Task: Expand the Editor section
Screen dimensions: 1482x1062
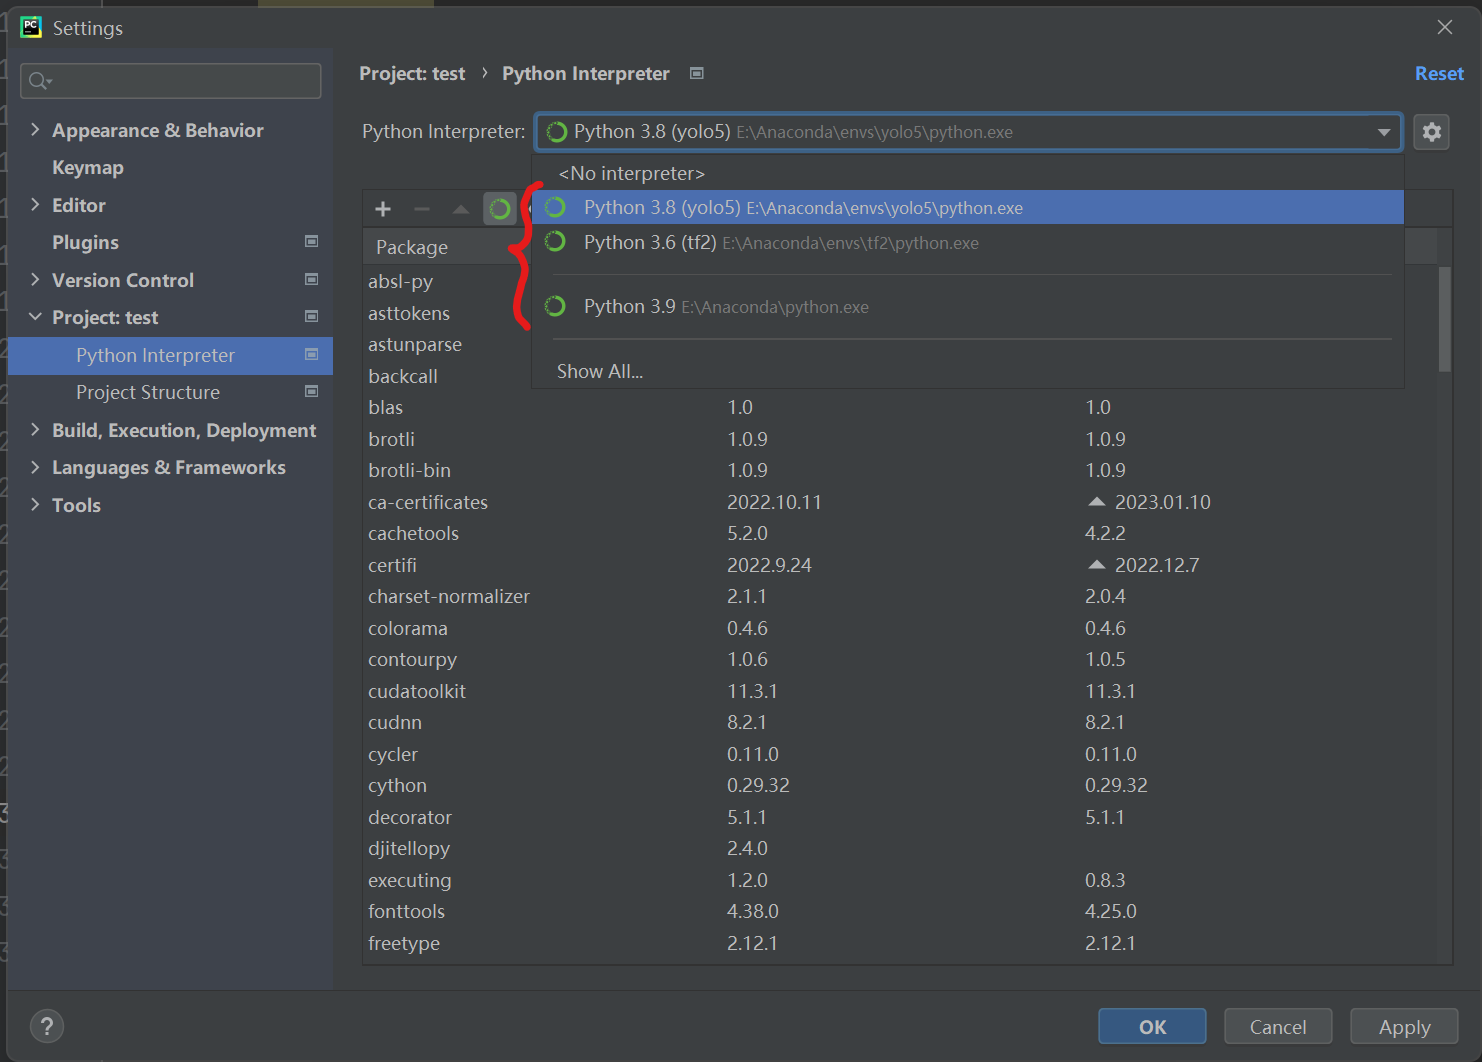Action: coord(35,204)
